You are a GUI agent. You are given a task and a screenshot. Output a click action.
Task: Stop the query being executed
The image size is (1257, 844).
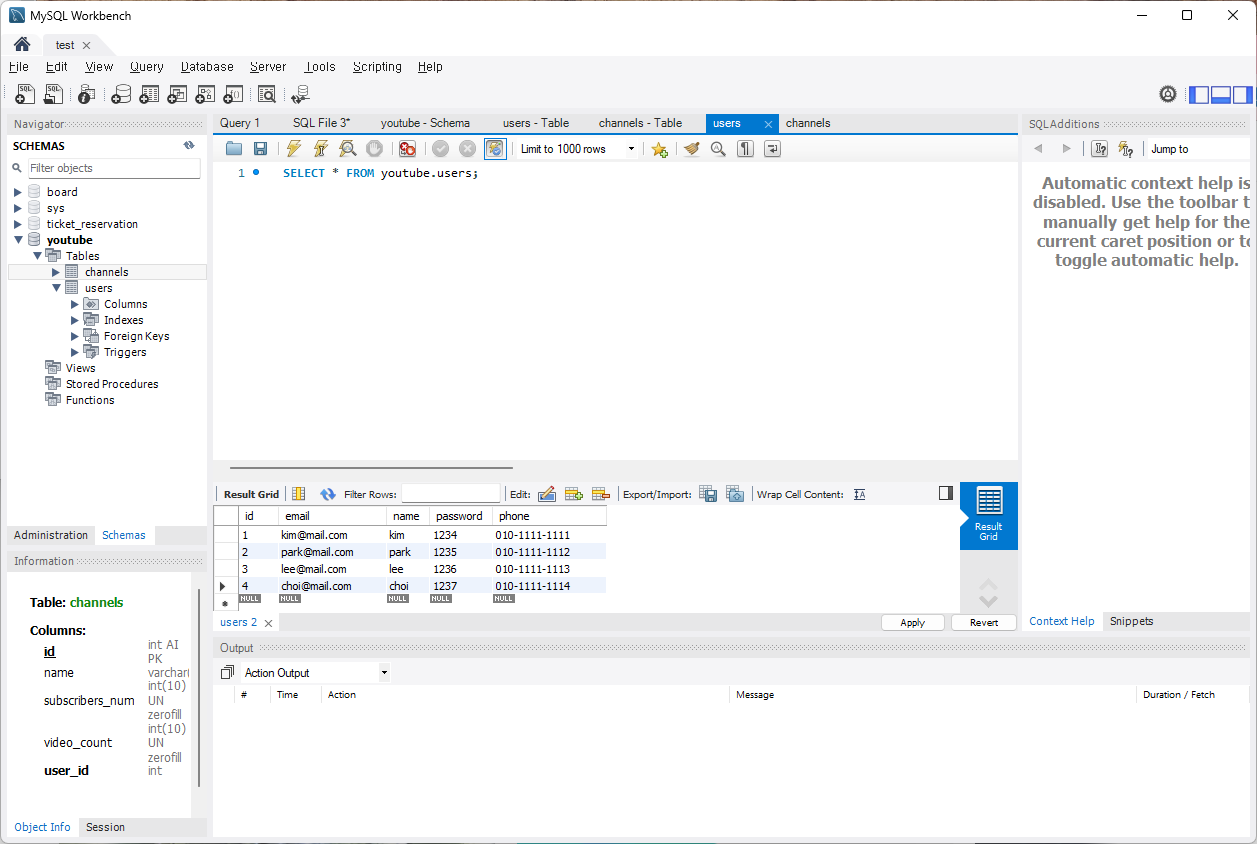click(374, 149)
